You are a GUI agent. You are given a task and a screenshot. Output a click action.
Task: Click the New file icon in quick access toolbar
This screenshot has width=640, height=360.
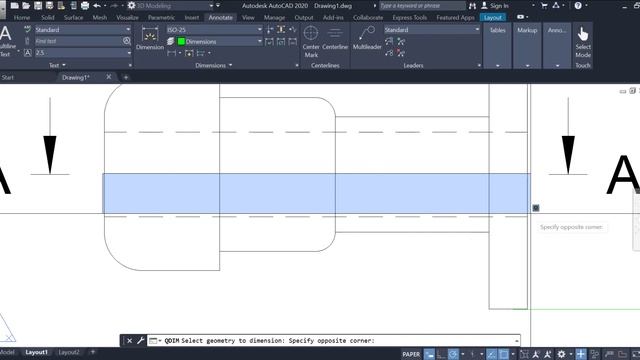click(14, 6)
